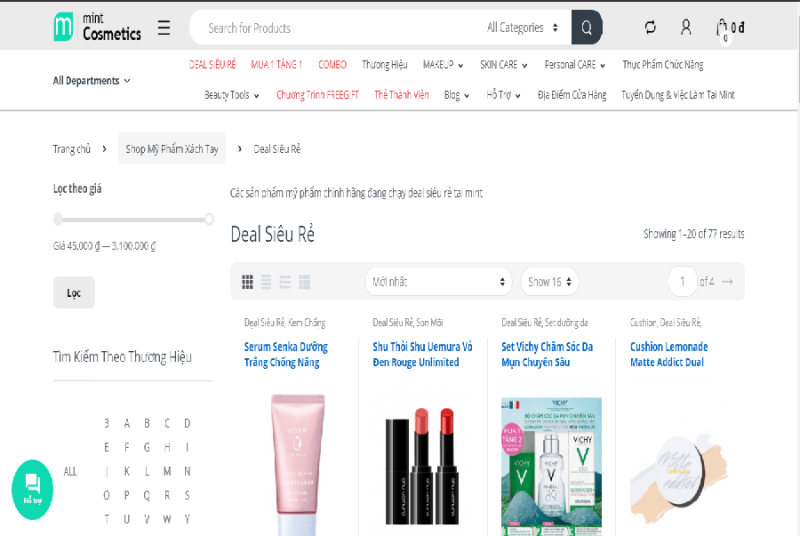Open Cushion Lemonade Matte Addict Dual
Screen dimensions: 800x536
669,354
